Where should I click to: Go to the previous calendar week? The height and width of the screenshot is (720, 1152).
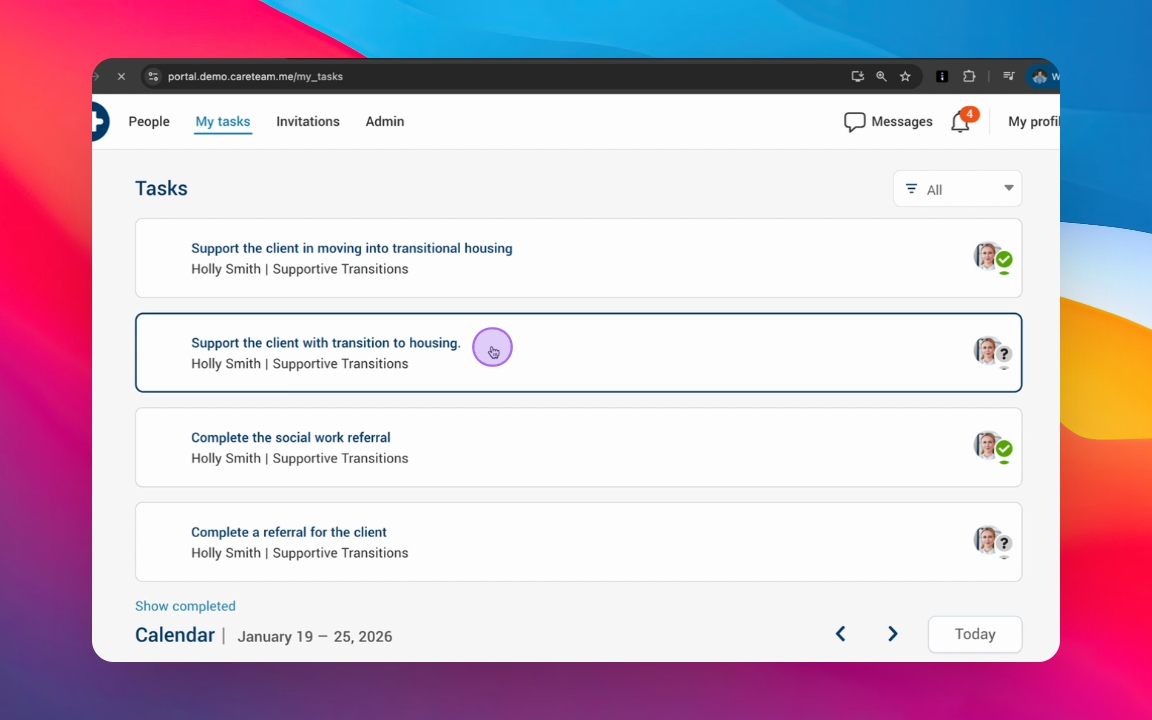[840, 634]
